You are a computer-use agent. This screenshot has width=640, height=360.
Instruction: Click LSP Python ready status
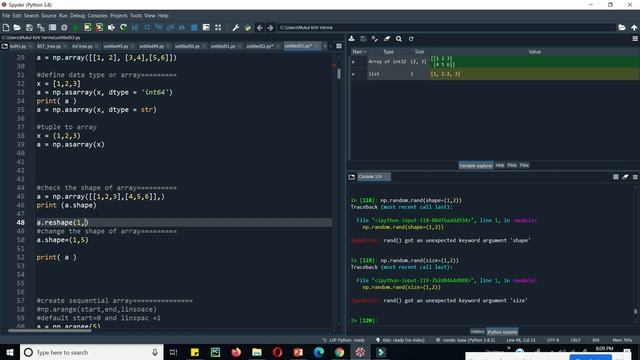(x=344, y=340)
